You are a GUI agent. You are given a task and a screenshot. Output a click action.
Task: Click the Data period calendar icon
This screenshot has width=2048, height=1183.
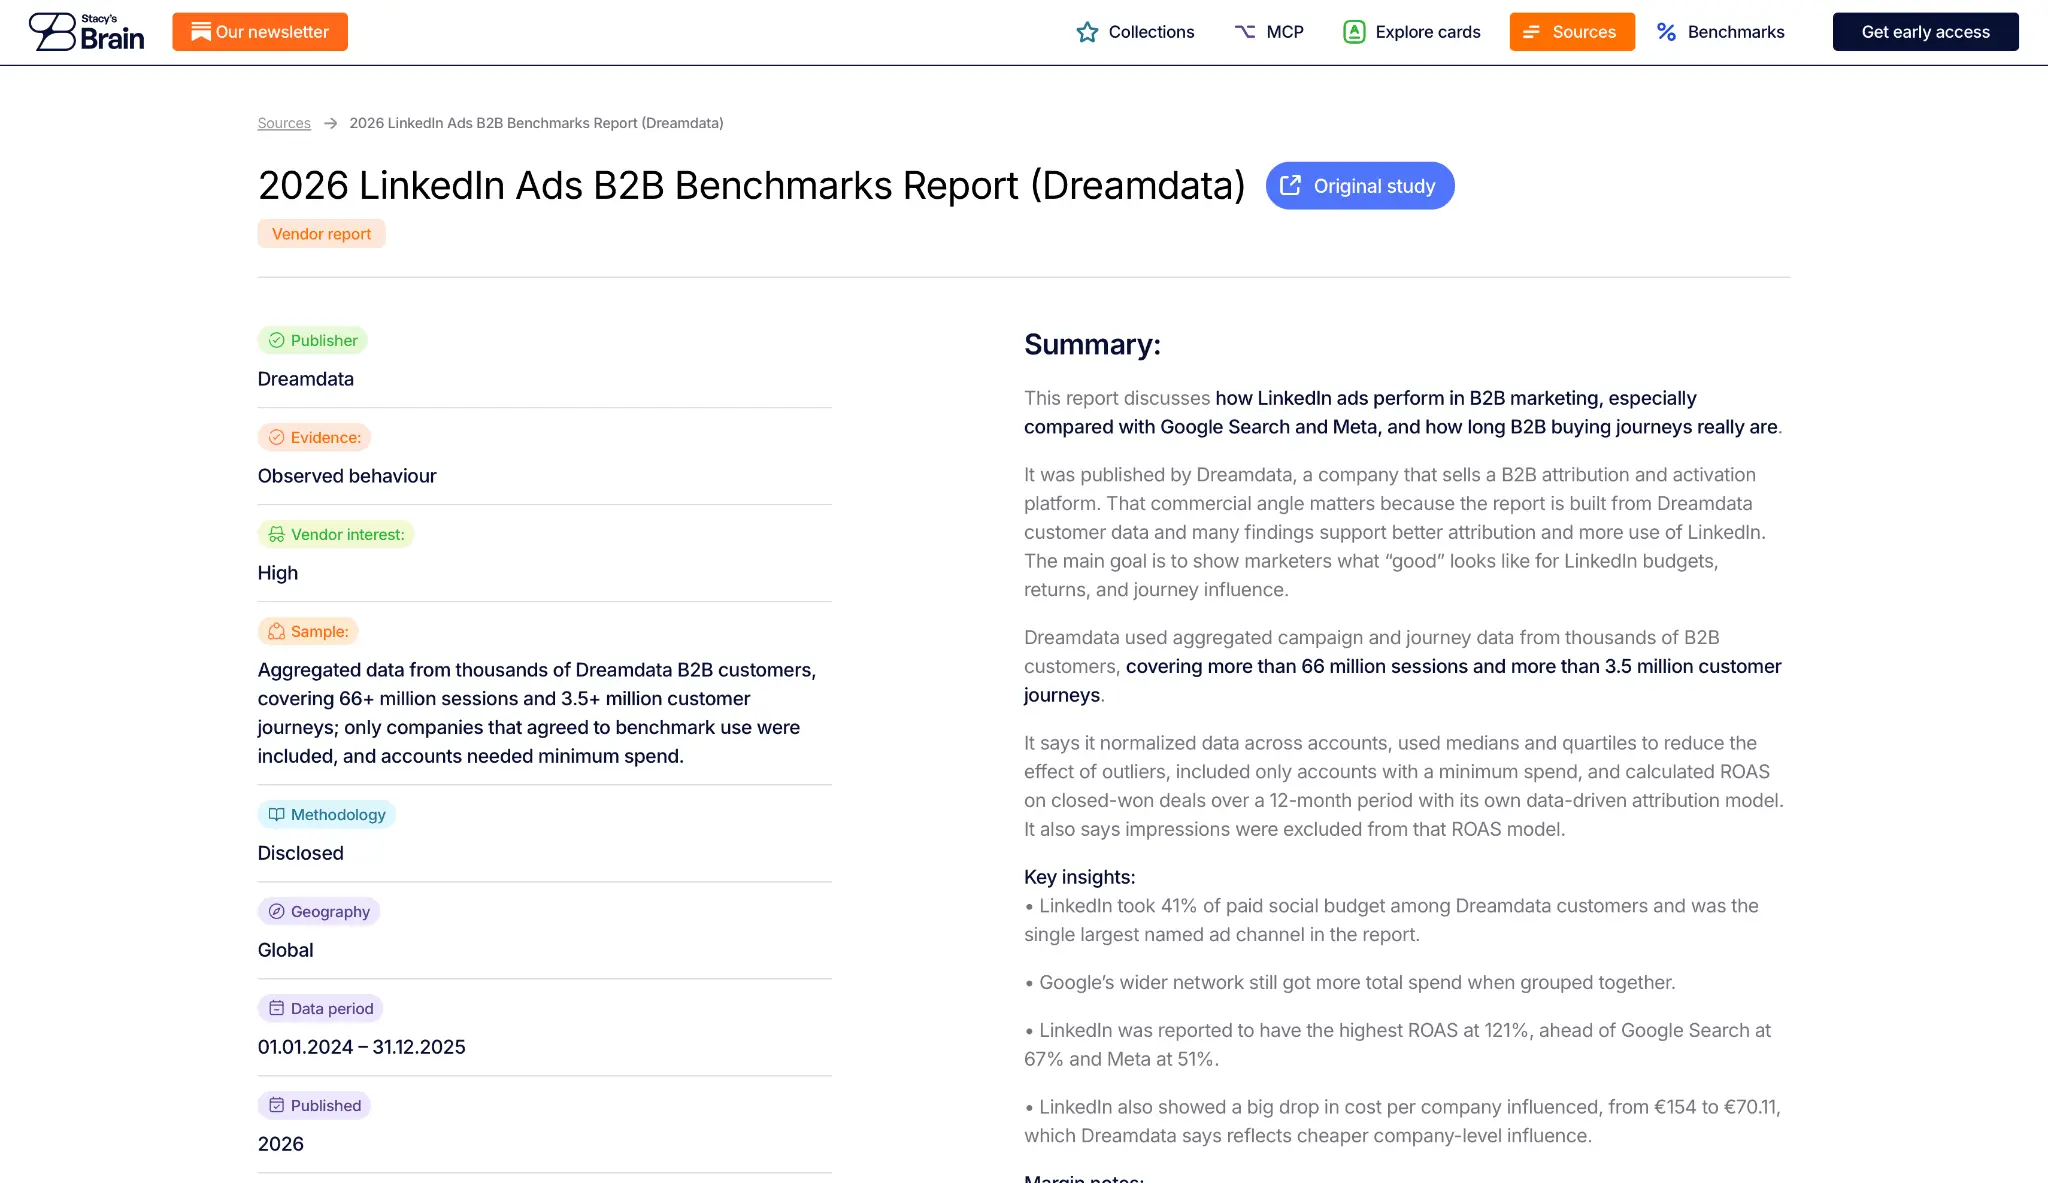click(x=277, y=1008)
